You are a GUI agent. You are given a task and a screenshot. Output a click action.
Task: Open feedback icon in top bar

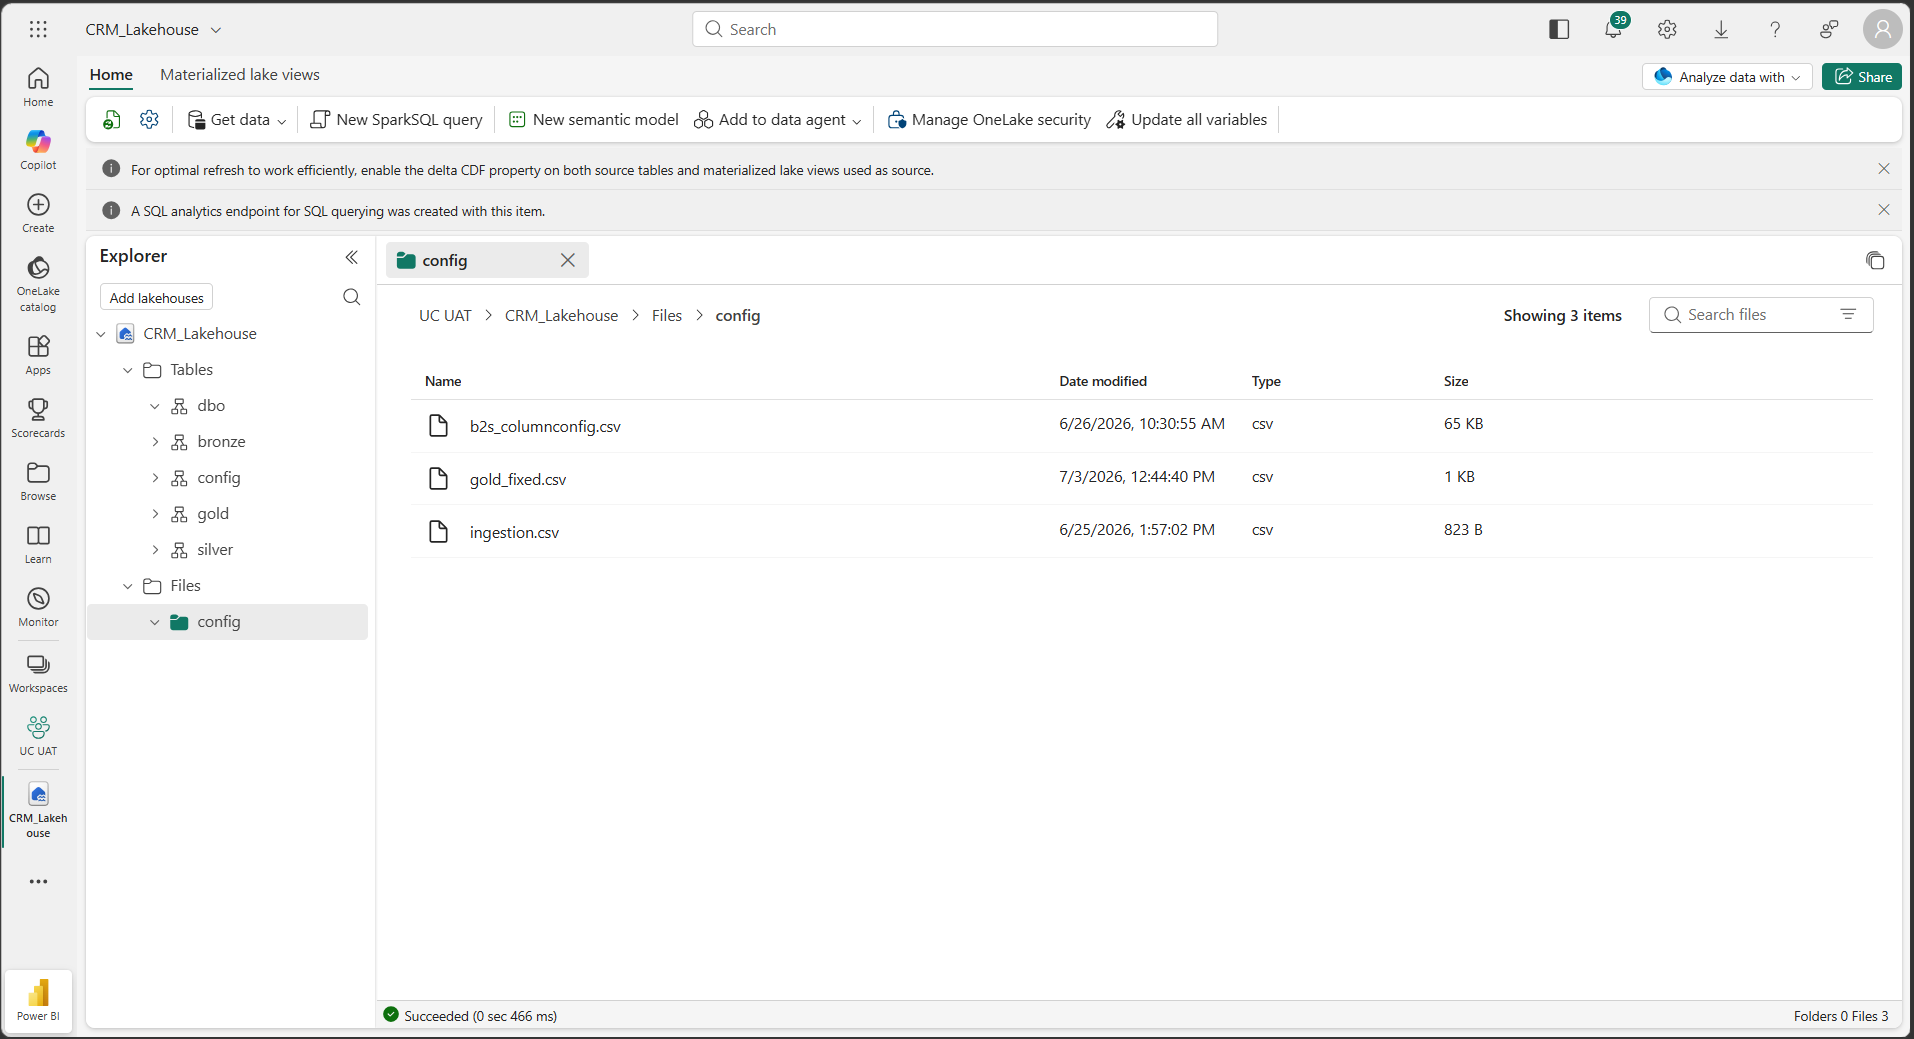1829,29
